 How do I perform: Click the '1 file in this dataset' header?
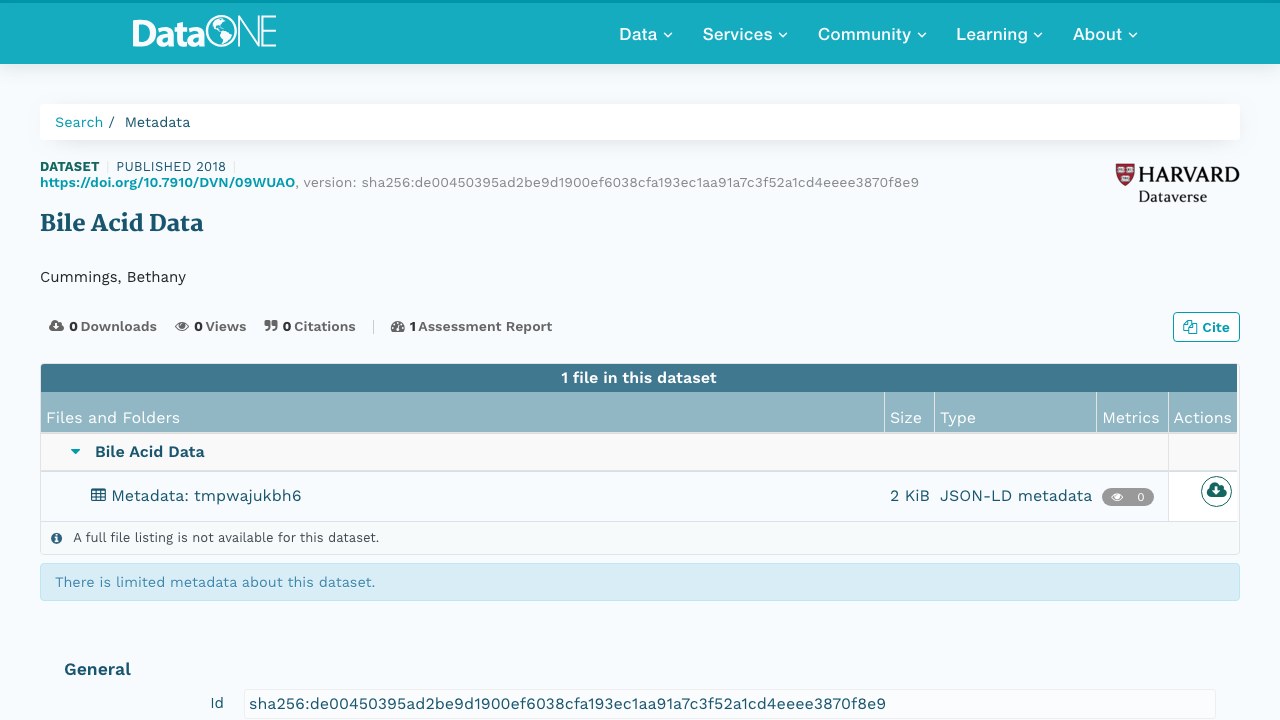639,378
